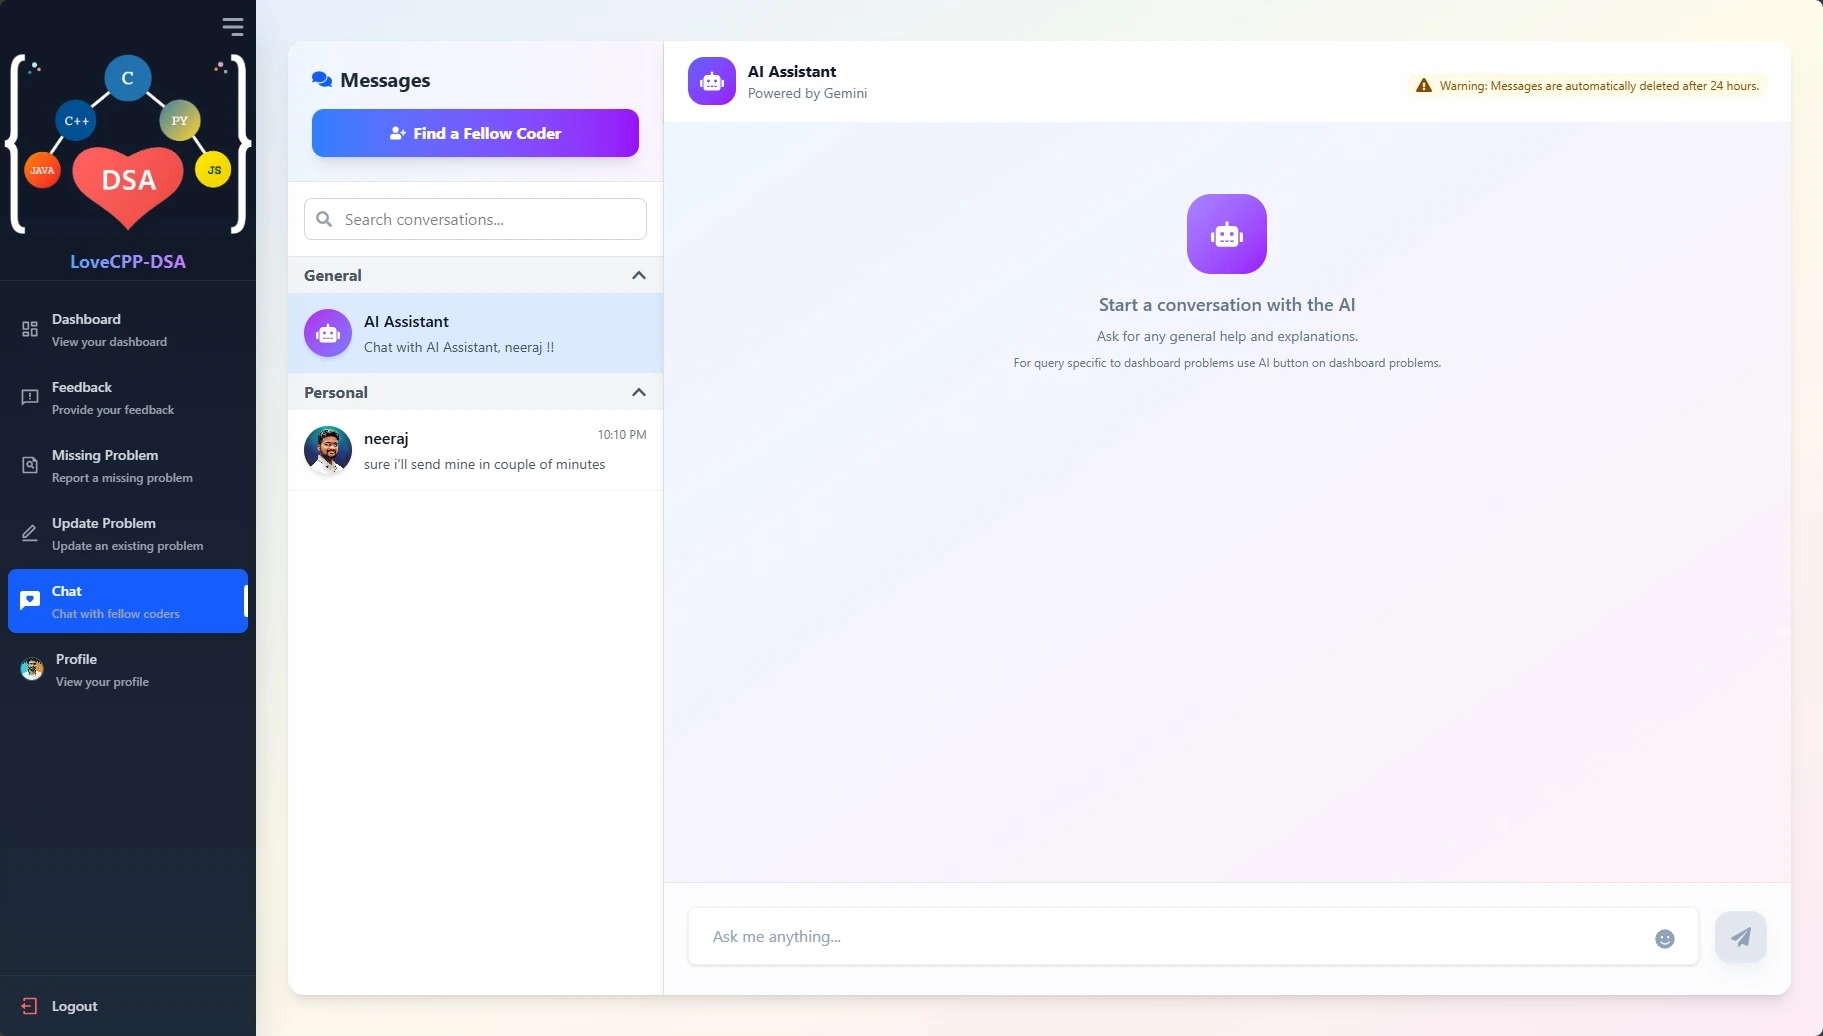The width and height of the screenshot is (1823, 1036).
Task: Open the hamburger menu at top left
Action: point(234,27)
